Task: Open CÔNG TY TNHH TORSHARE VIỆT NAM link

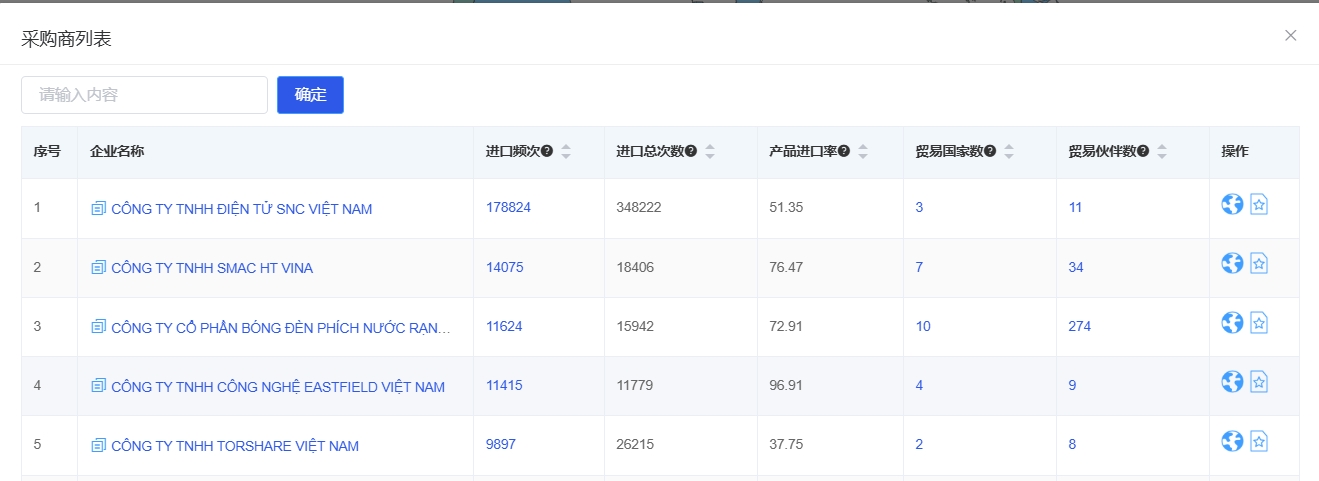Action: point(234,446)
